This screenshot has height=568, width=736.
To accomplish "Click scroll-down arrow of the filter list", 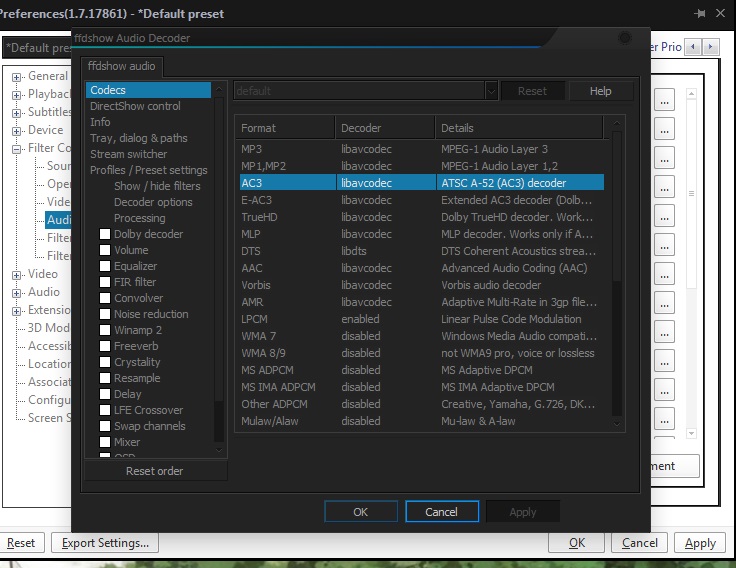I will (219, 450).
